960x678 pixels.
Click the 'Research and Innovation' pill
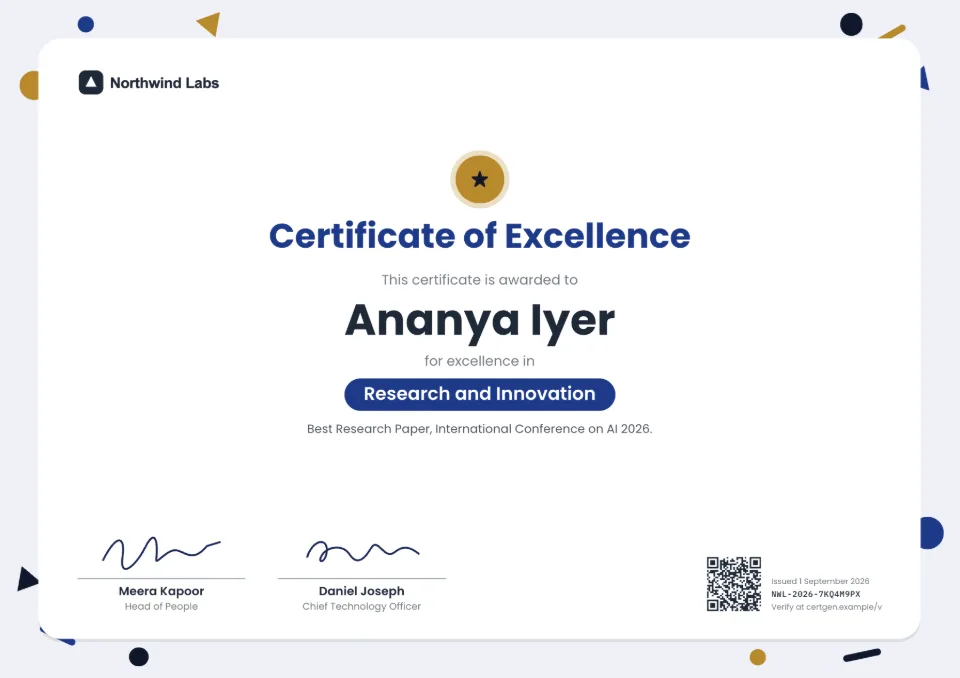(x=480, y=394)
